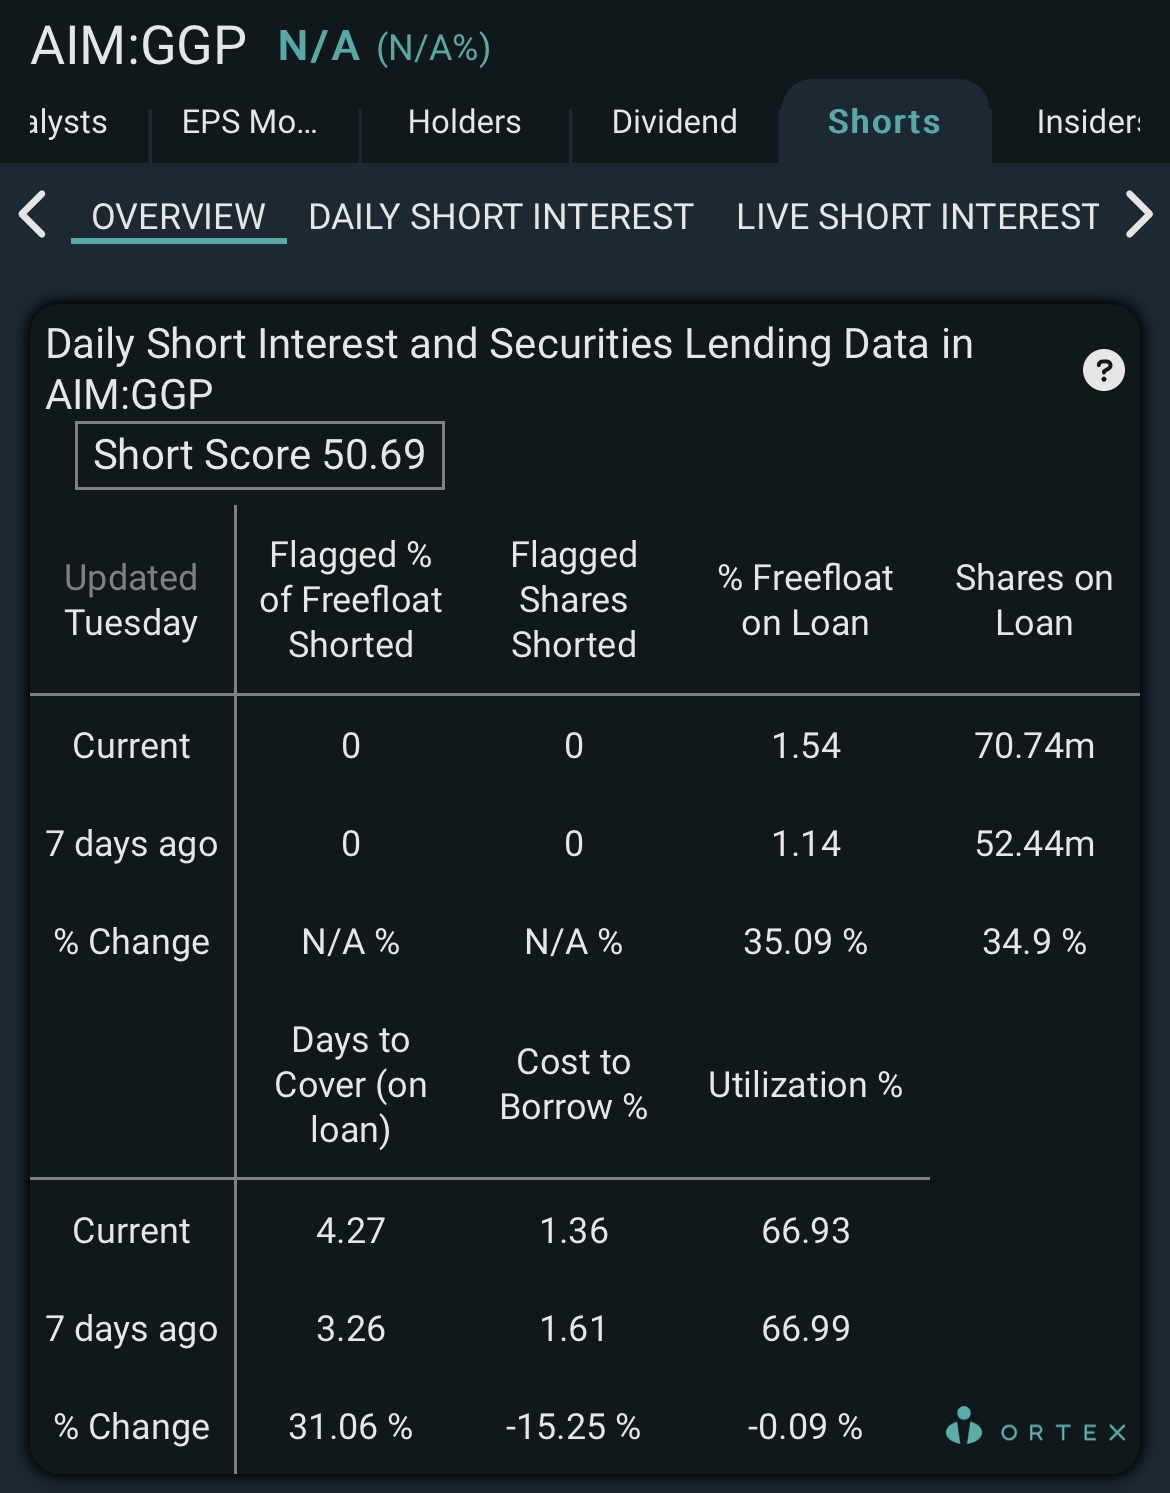The image size is (1170, 1493).
Task: Open the Shorts tab
Action: tap(884, 122)
